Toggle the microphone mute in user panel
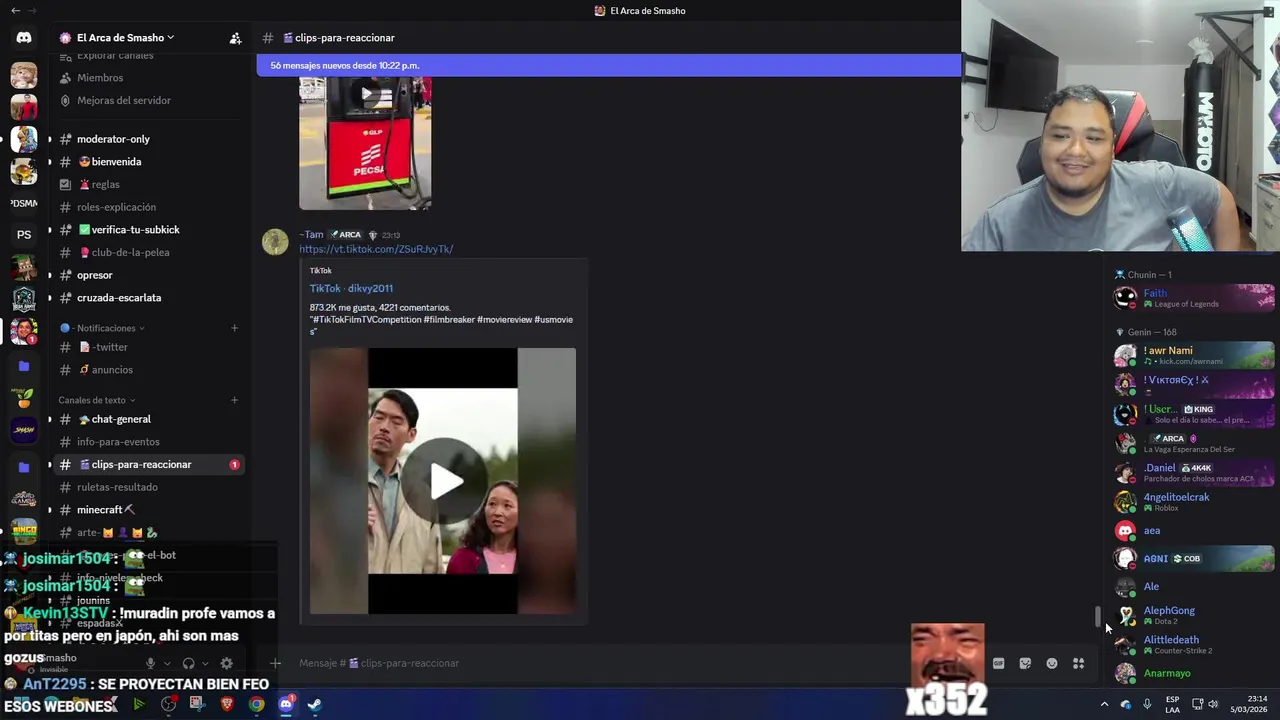Image resolution: width=1280 pixels, height=720 pixels. click(151, 663)
